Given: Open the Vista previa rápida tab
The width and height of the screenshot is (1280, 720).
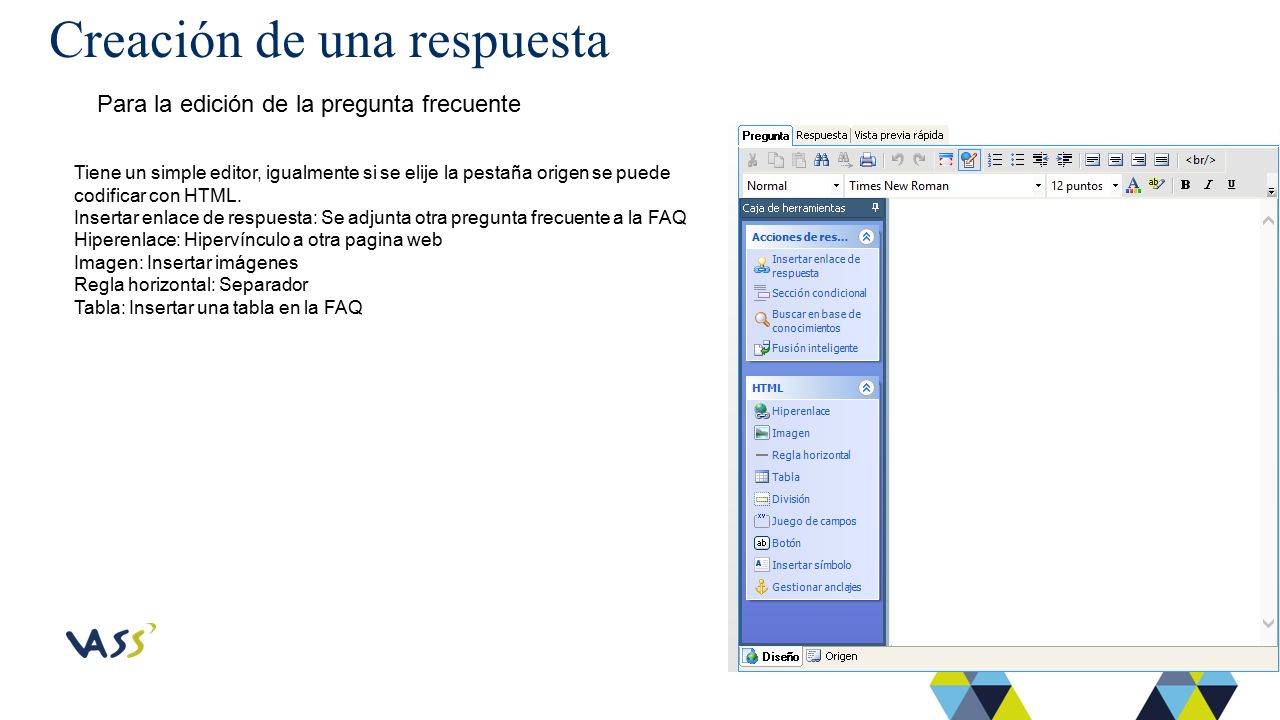Looking at the screenshot, I should pos(898,135).
